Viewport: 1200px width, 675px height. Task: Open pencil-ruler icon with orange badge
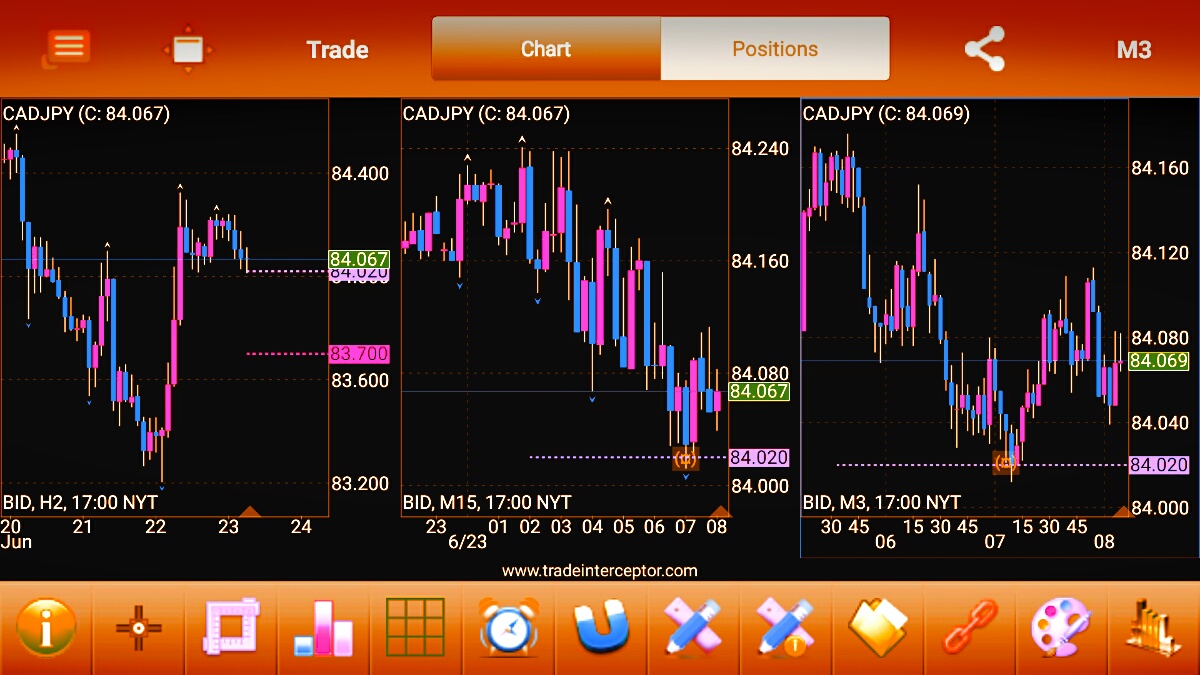[786, 628]
